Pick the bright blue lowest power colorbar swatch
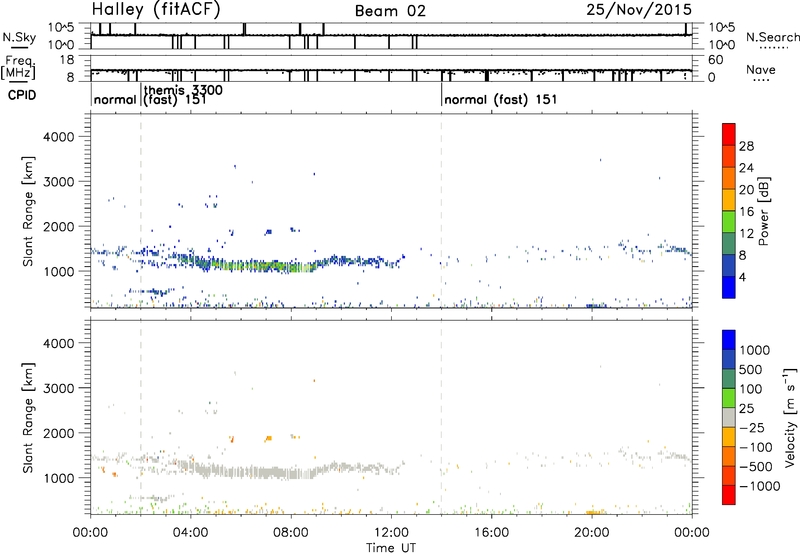This screenshot has height=554, width=800. [729, 287]
